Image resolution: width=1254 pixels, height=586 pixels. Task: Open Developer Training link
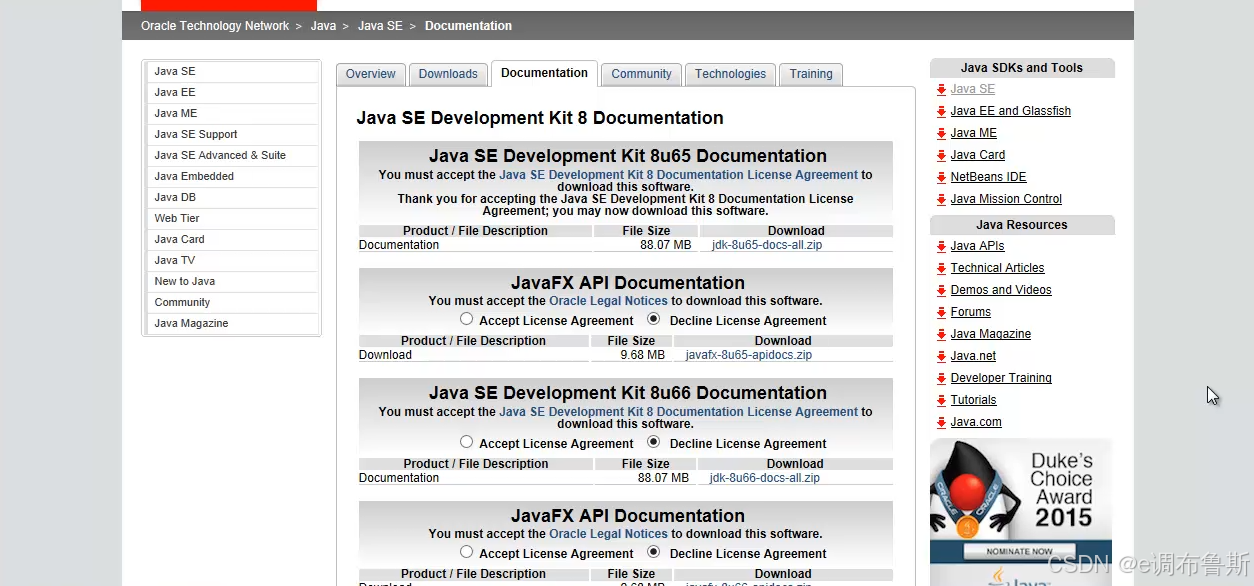(1001, 378)
